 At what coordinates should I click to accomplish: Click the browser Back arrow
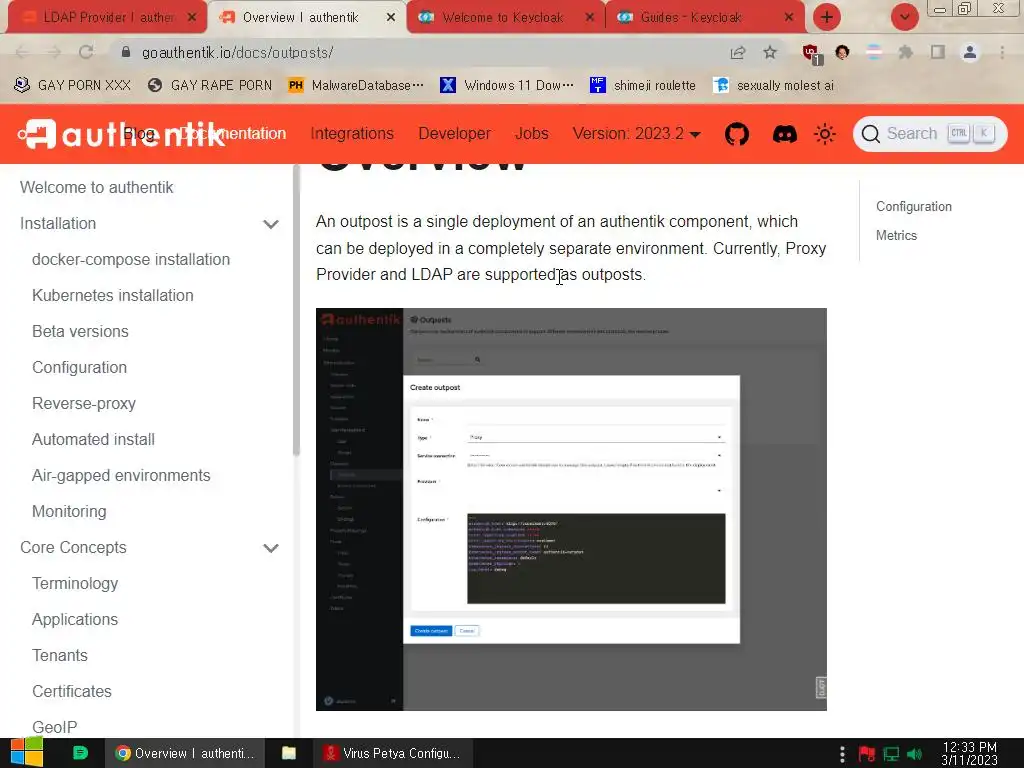coord(22,52)
